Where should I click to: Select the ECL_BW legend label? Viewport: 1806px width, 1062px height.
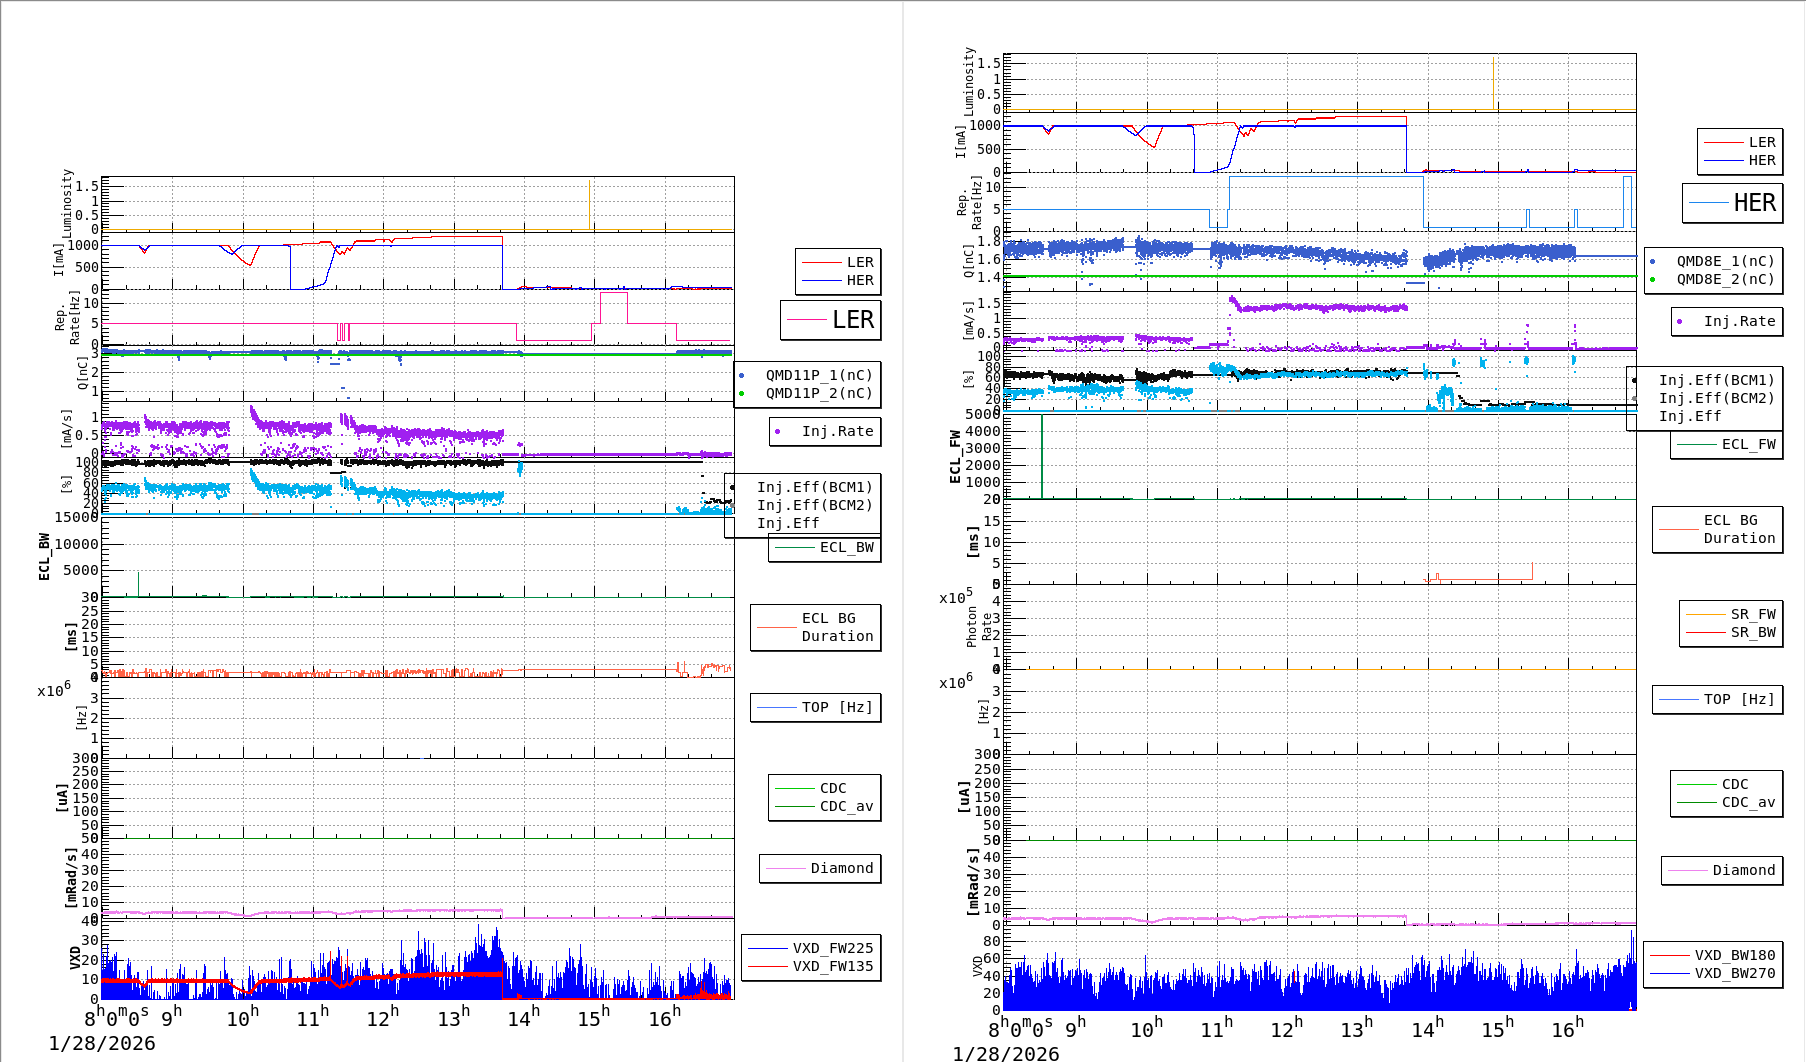pos(846,547)
